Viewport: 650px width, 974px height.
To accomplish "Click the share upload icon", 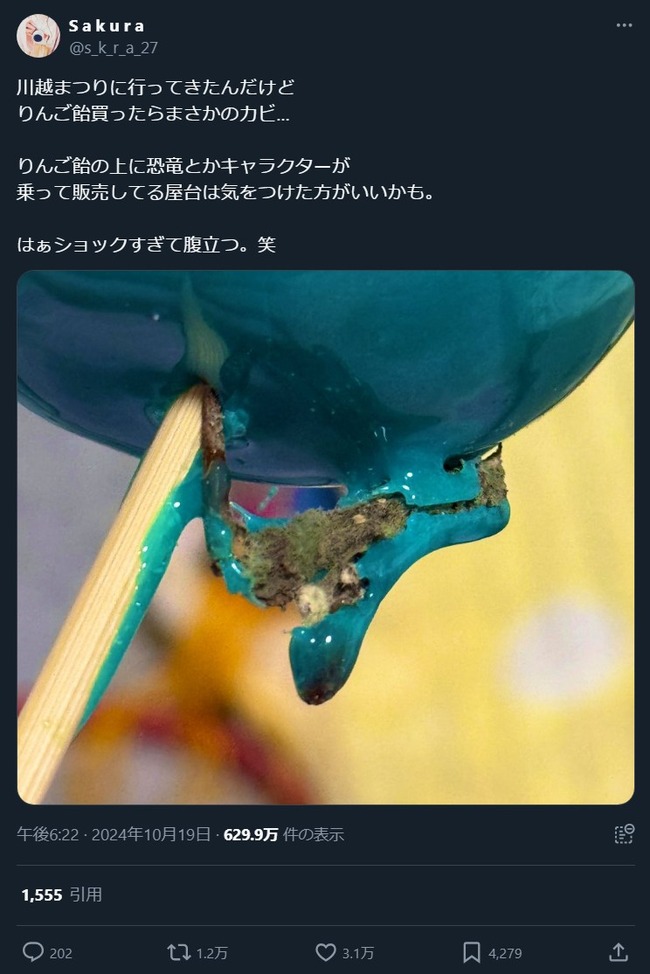I will coord(618,952).
